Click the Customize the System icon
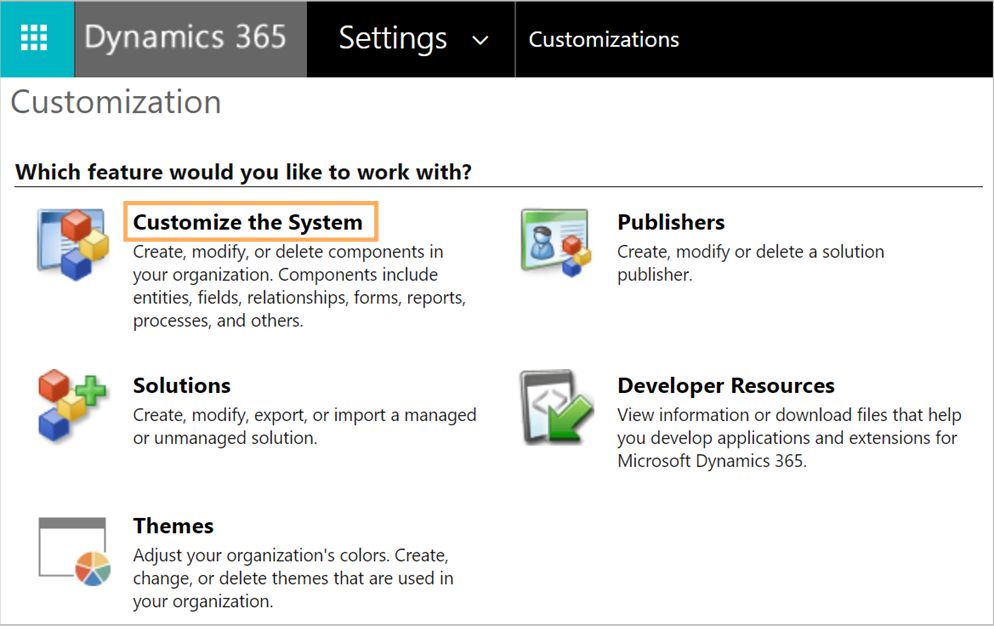The width and height of the screenshot is (994, 626). (72, 245)
